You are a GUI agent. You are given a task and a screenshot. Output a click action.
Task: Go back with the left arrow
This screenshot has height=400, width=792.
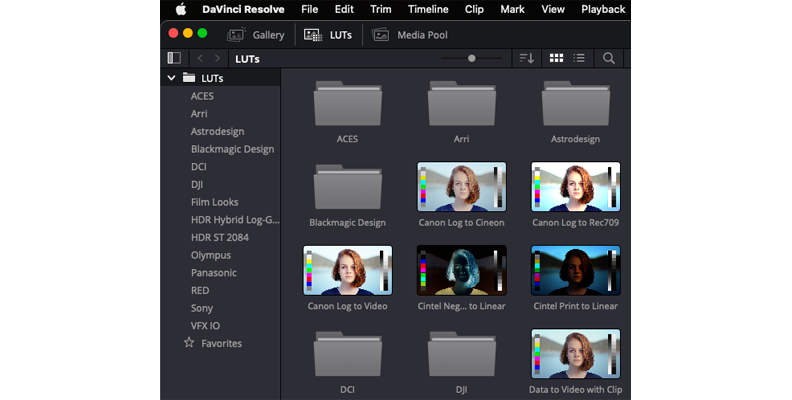(200, 59)
